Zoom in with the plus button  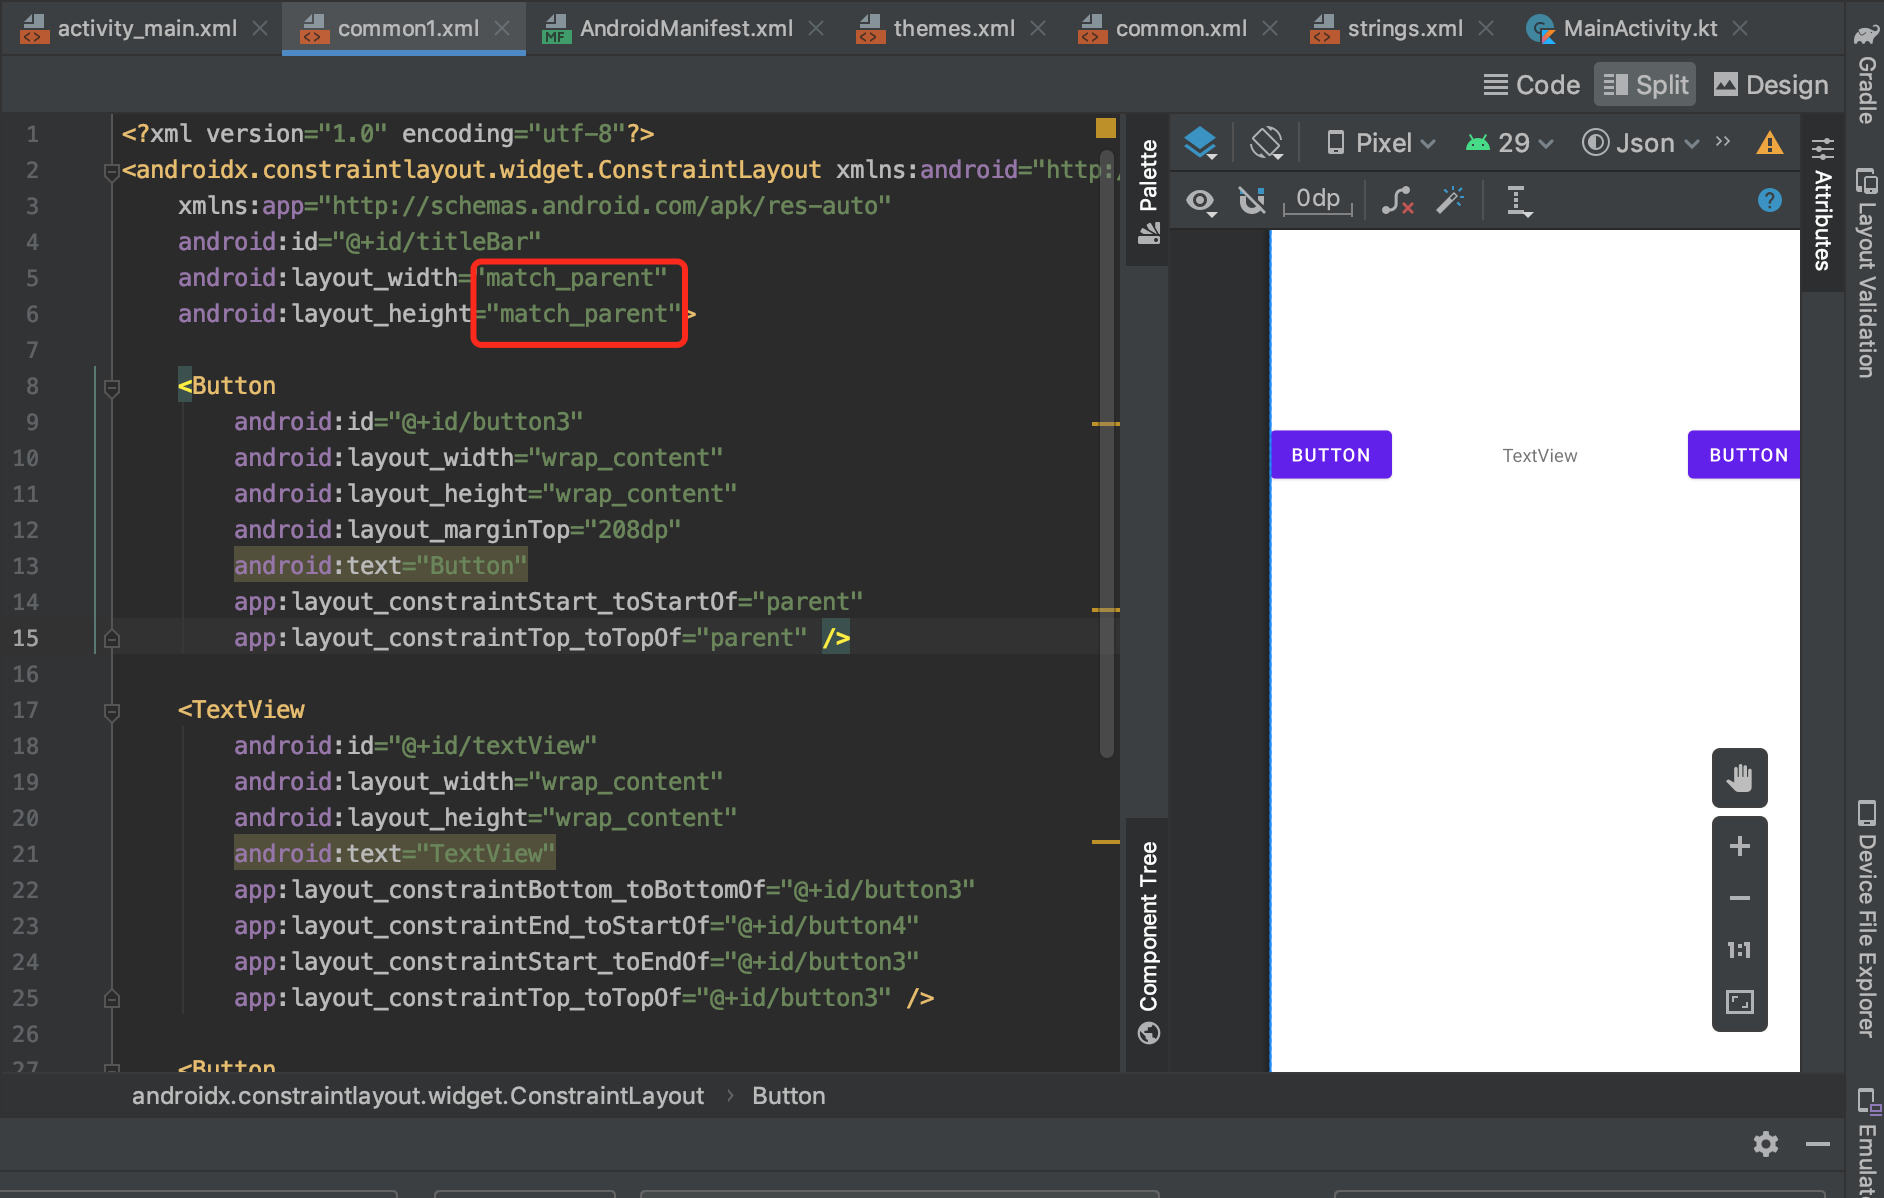pos(1740,846)
